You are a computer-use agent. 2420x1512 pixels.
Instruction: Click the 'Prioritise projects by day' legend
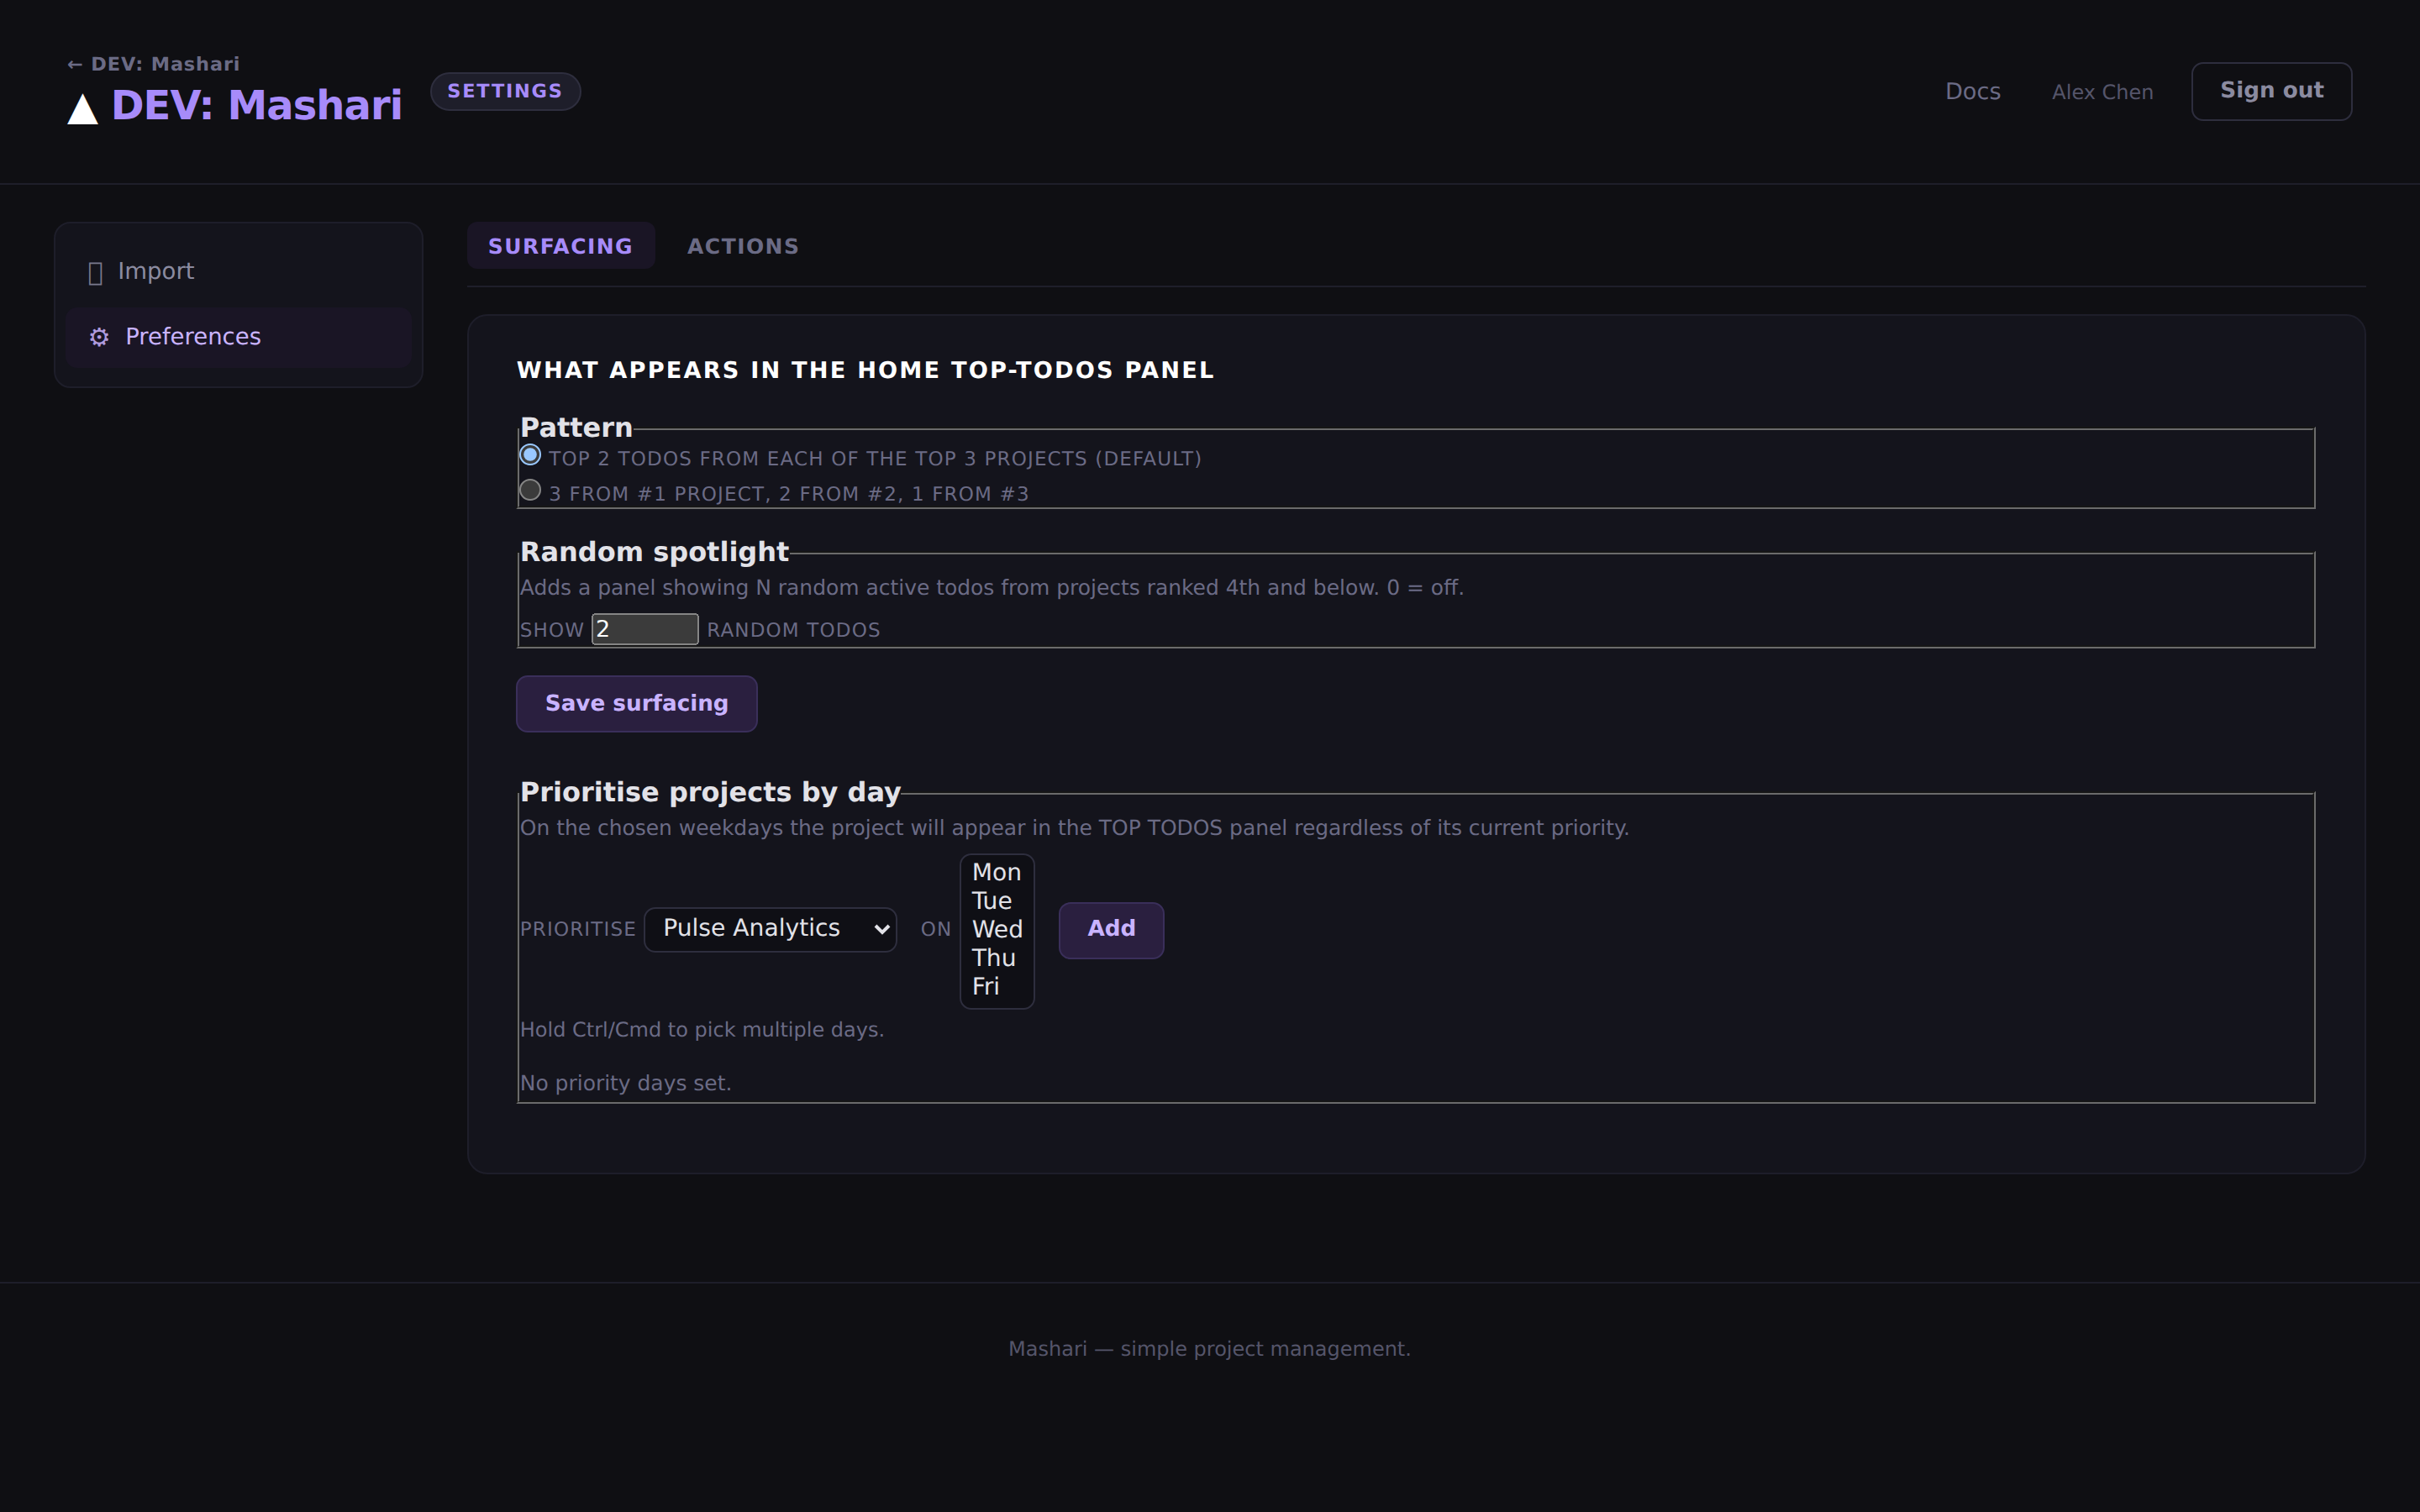710,792
